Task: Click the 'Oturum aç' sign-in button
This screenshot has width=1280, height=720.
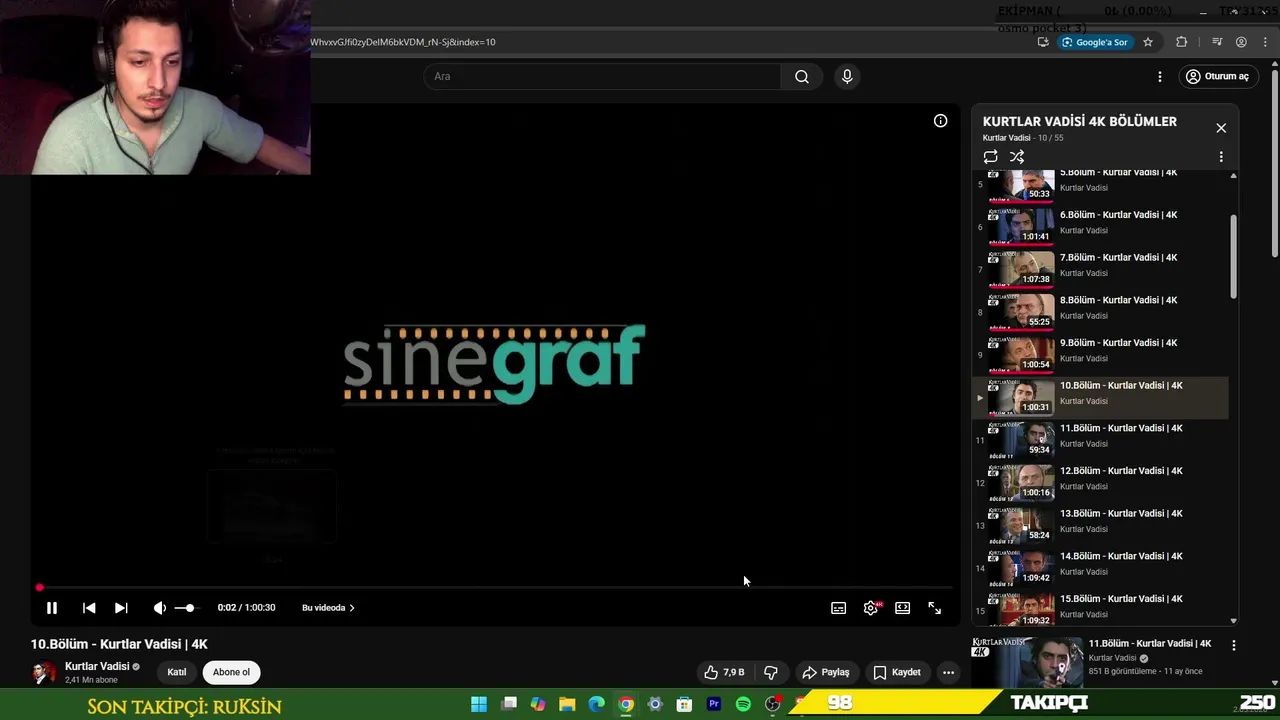Action: click(x=1217, y=77)
